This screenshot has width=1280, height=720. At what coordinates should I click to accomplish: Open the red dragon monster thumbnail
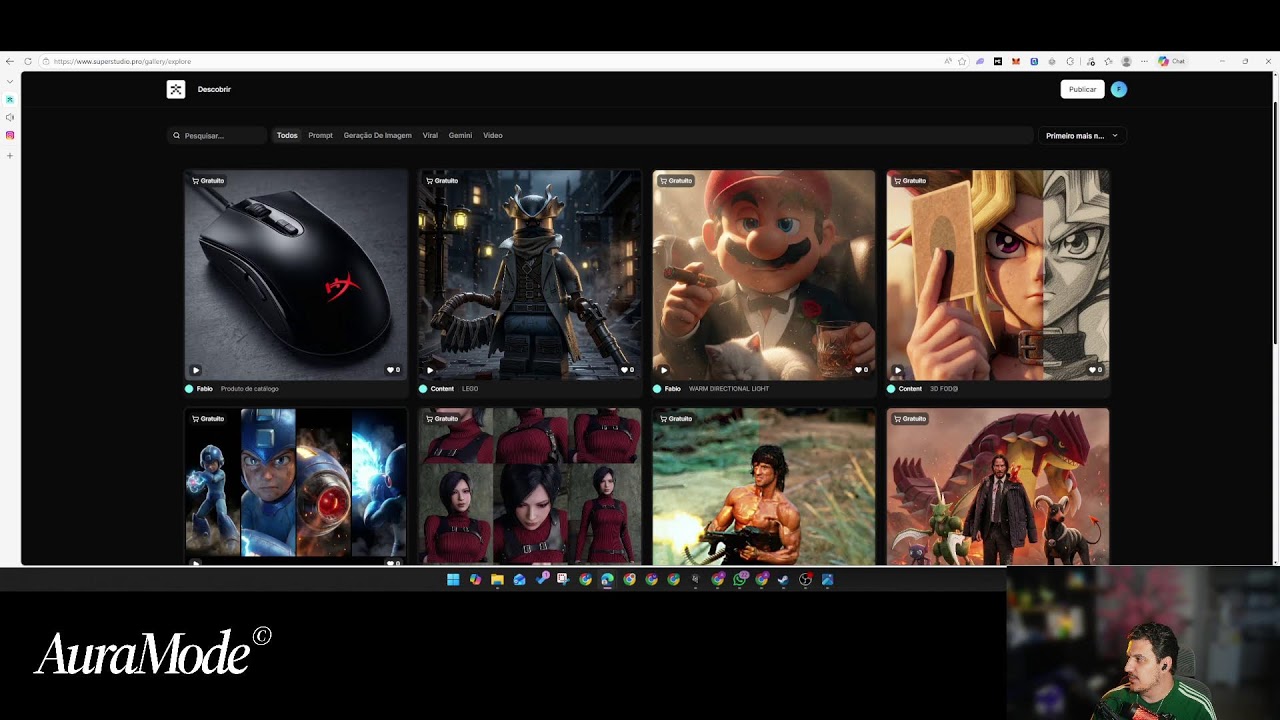point(998,487)
